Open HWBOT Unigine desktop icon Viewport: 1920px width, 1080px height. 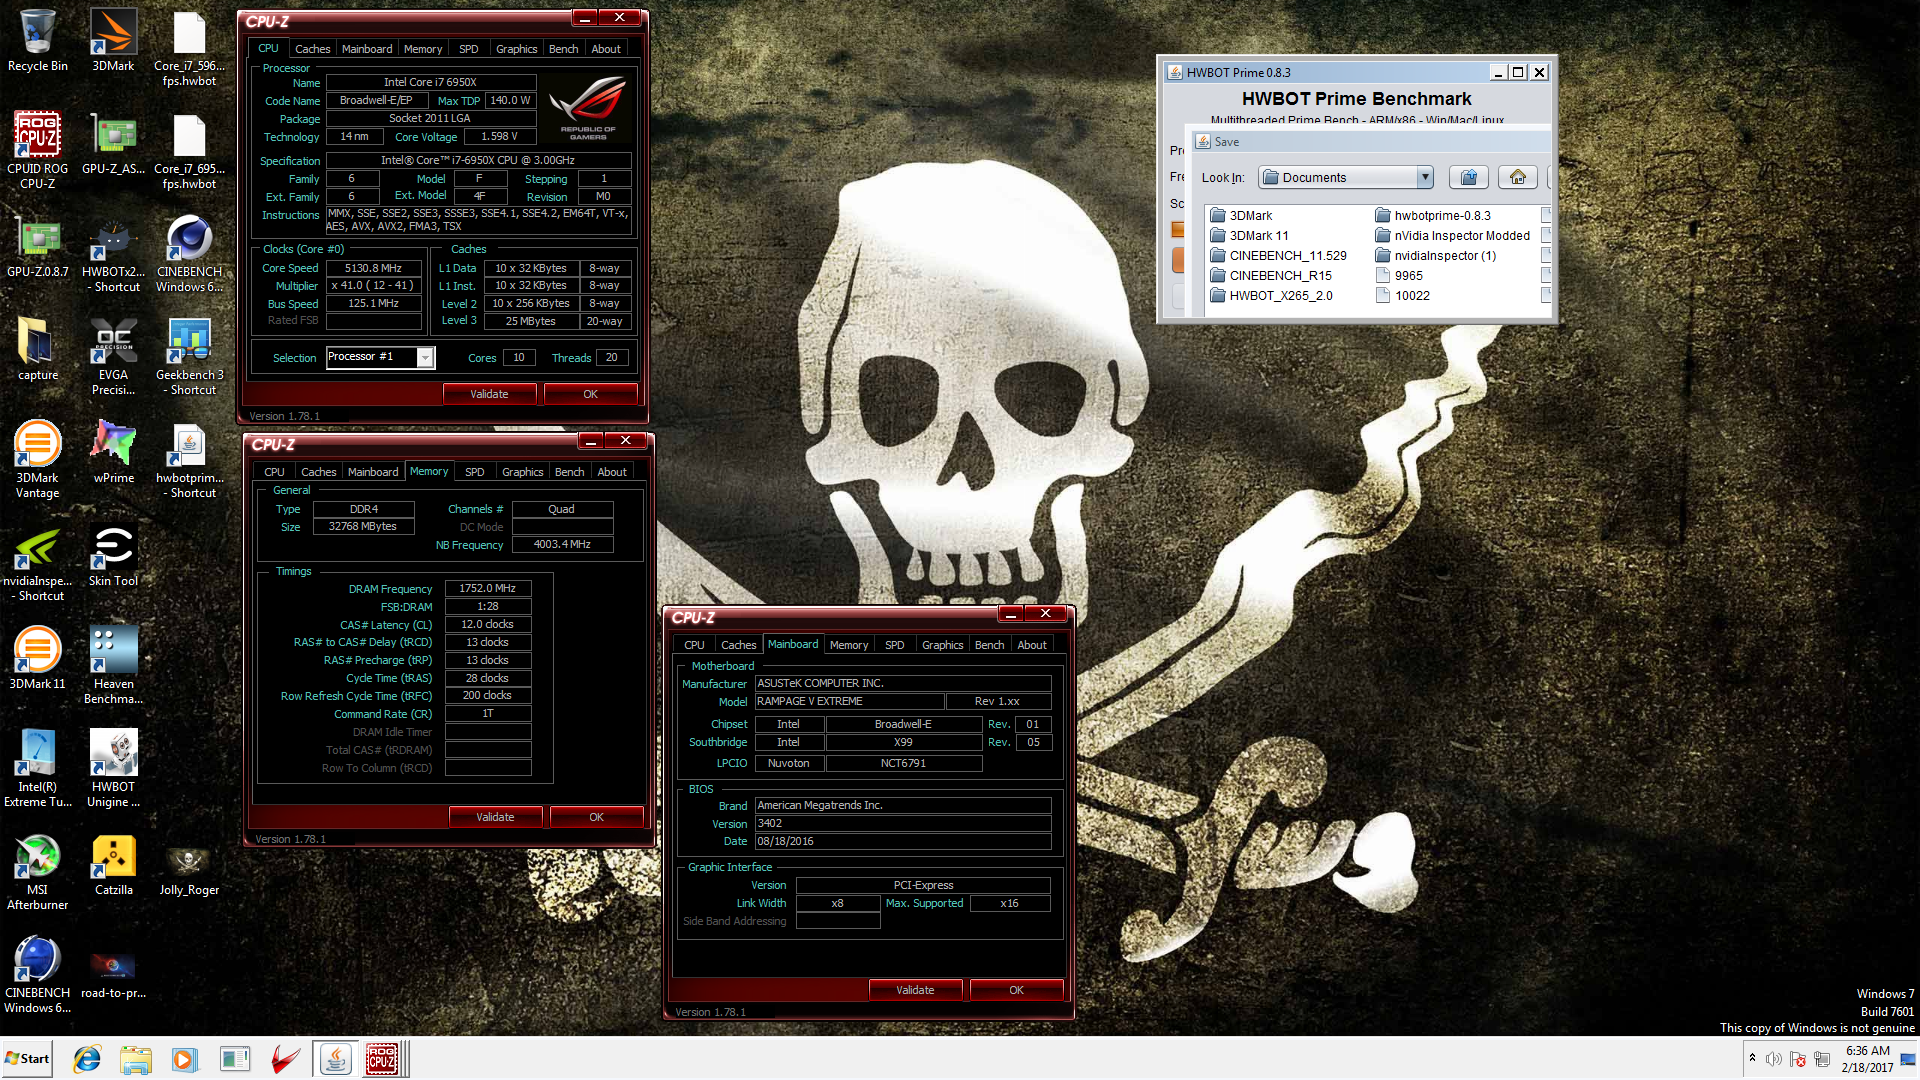(113, 769)
